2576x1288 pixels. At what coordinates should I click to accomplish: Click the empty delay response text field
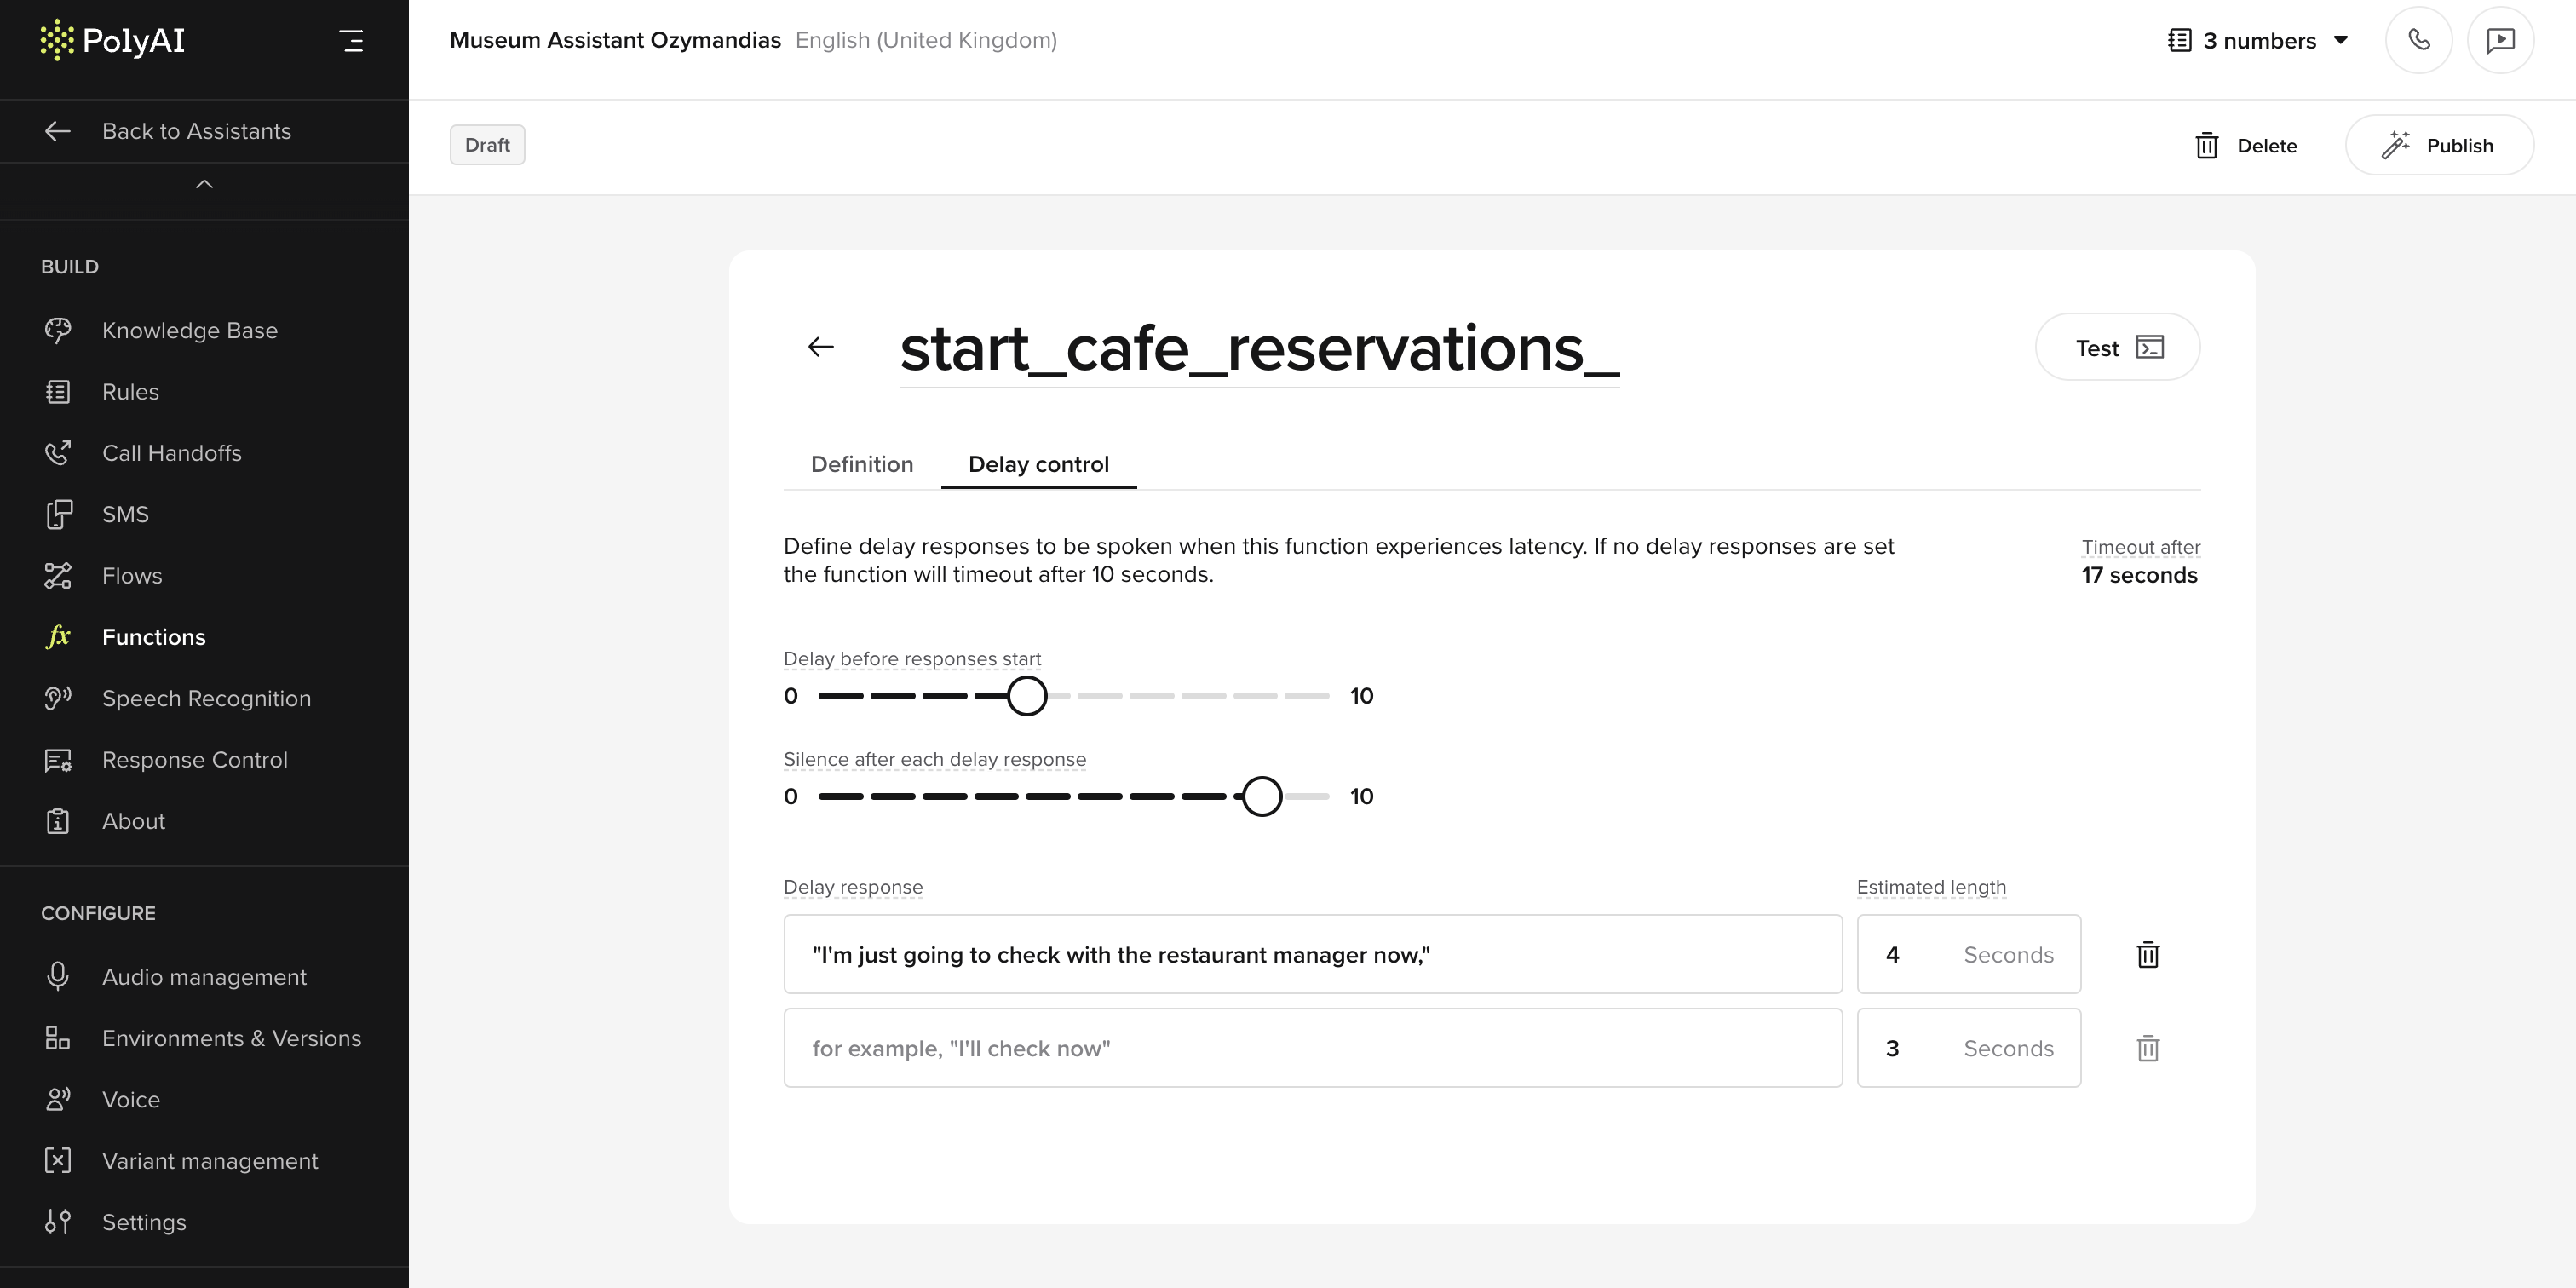click(1312, 1048)
